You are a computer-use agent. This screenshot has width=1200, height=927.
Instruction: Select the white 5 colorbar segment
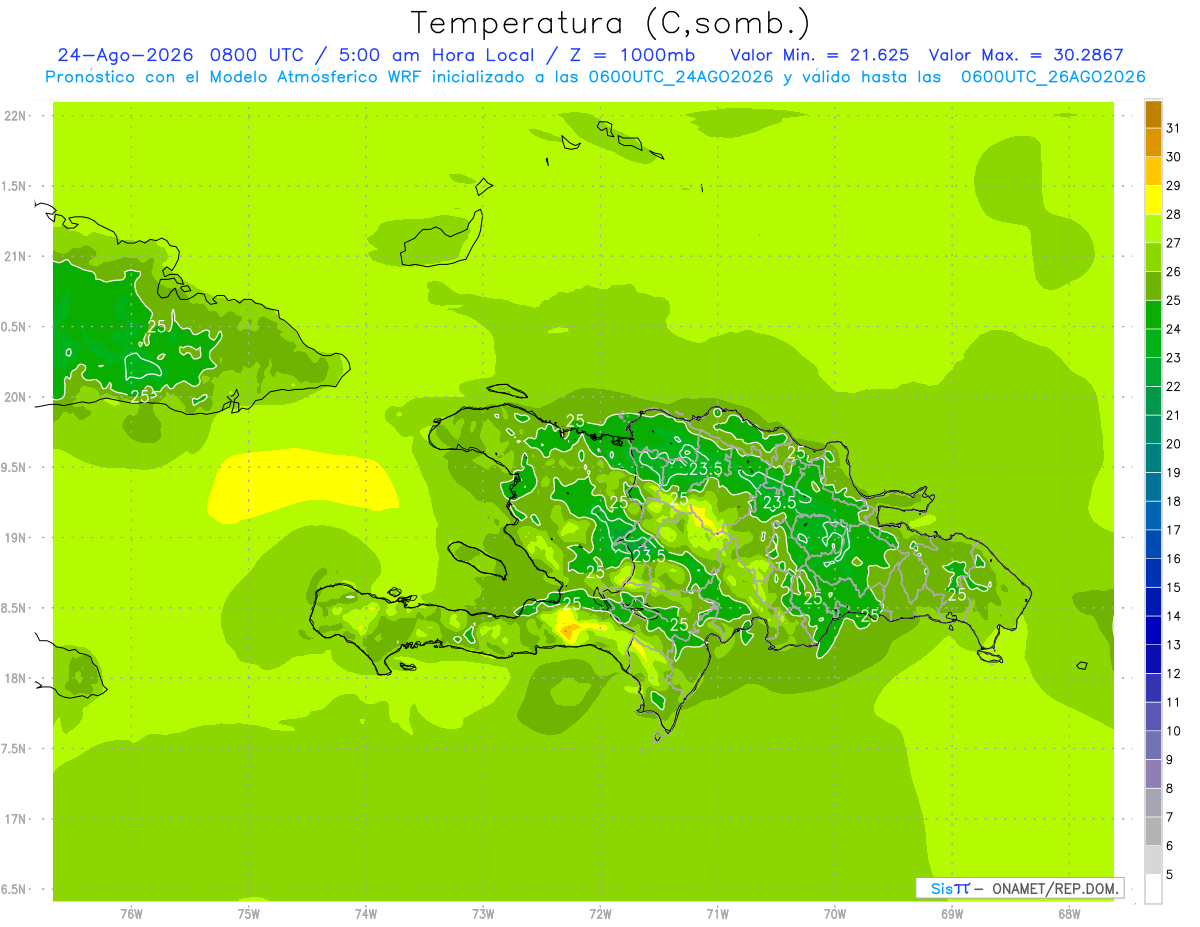[x=1153, y=889]
